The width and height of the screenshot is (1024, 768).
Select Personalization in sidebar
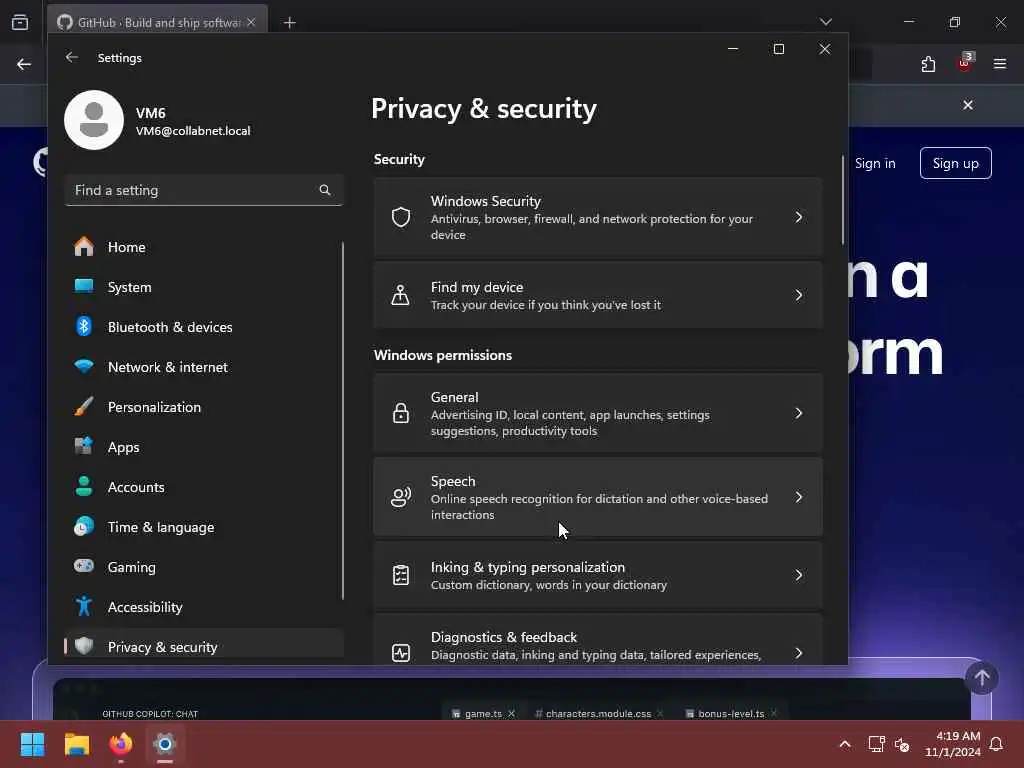click(204, 407)
